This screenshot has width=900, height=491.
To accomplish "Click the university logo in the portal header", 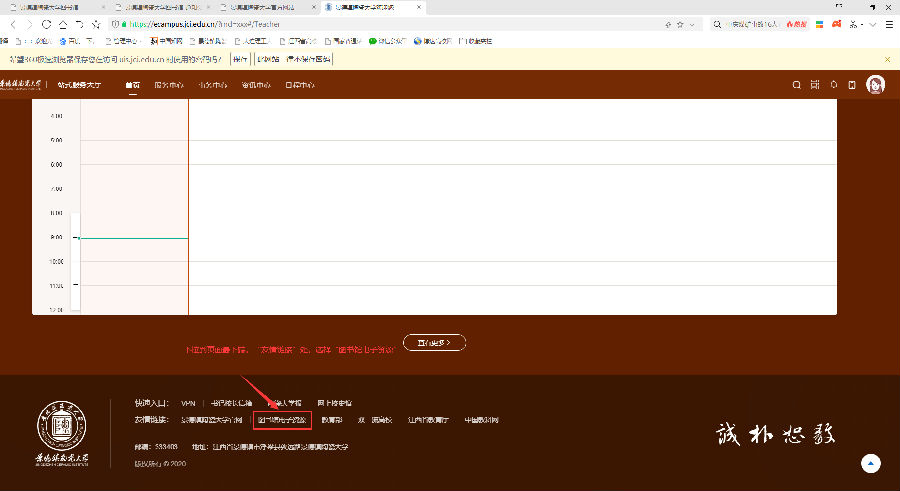I will tap(21, 84).
